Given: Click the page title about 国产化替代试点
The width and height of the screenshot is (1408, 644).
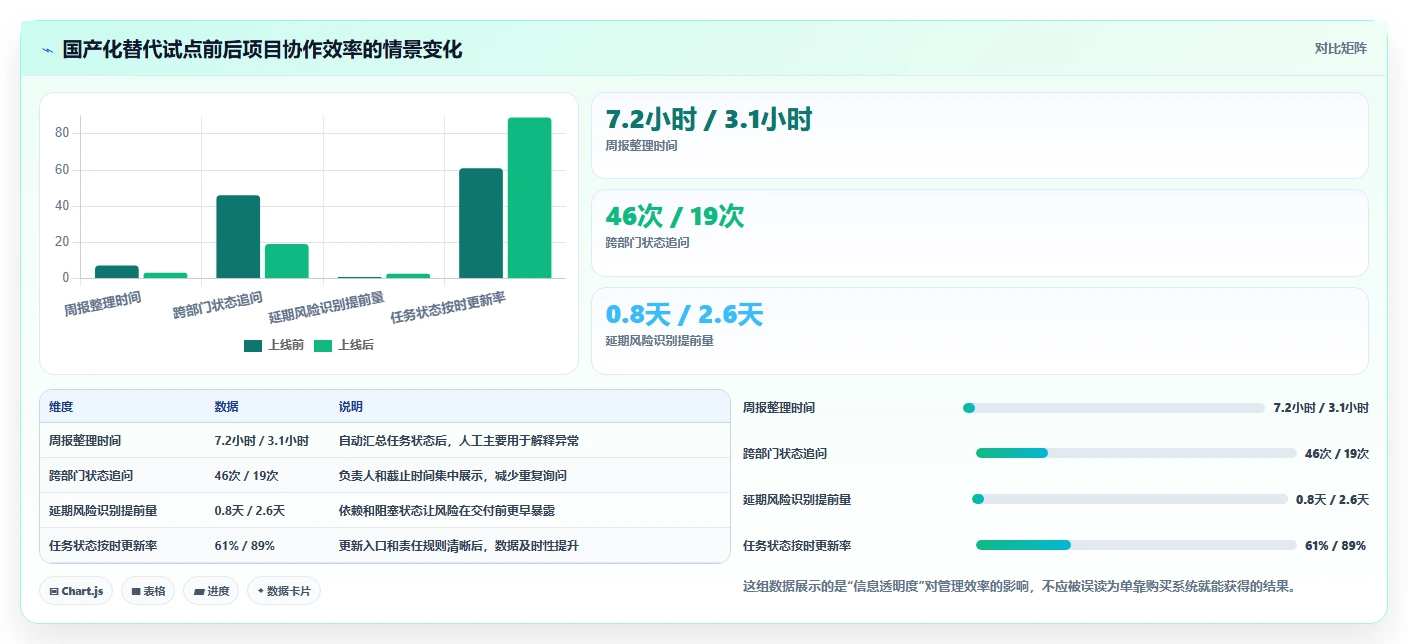Looking at the screenshot, I should tap(263, 49).
